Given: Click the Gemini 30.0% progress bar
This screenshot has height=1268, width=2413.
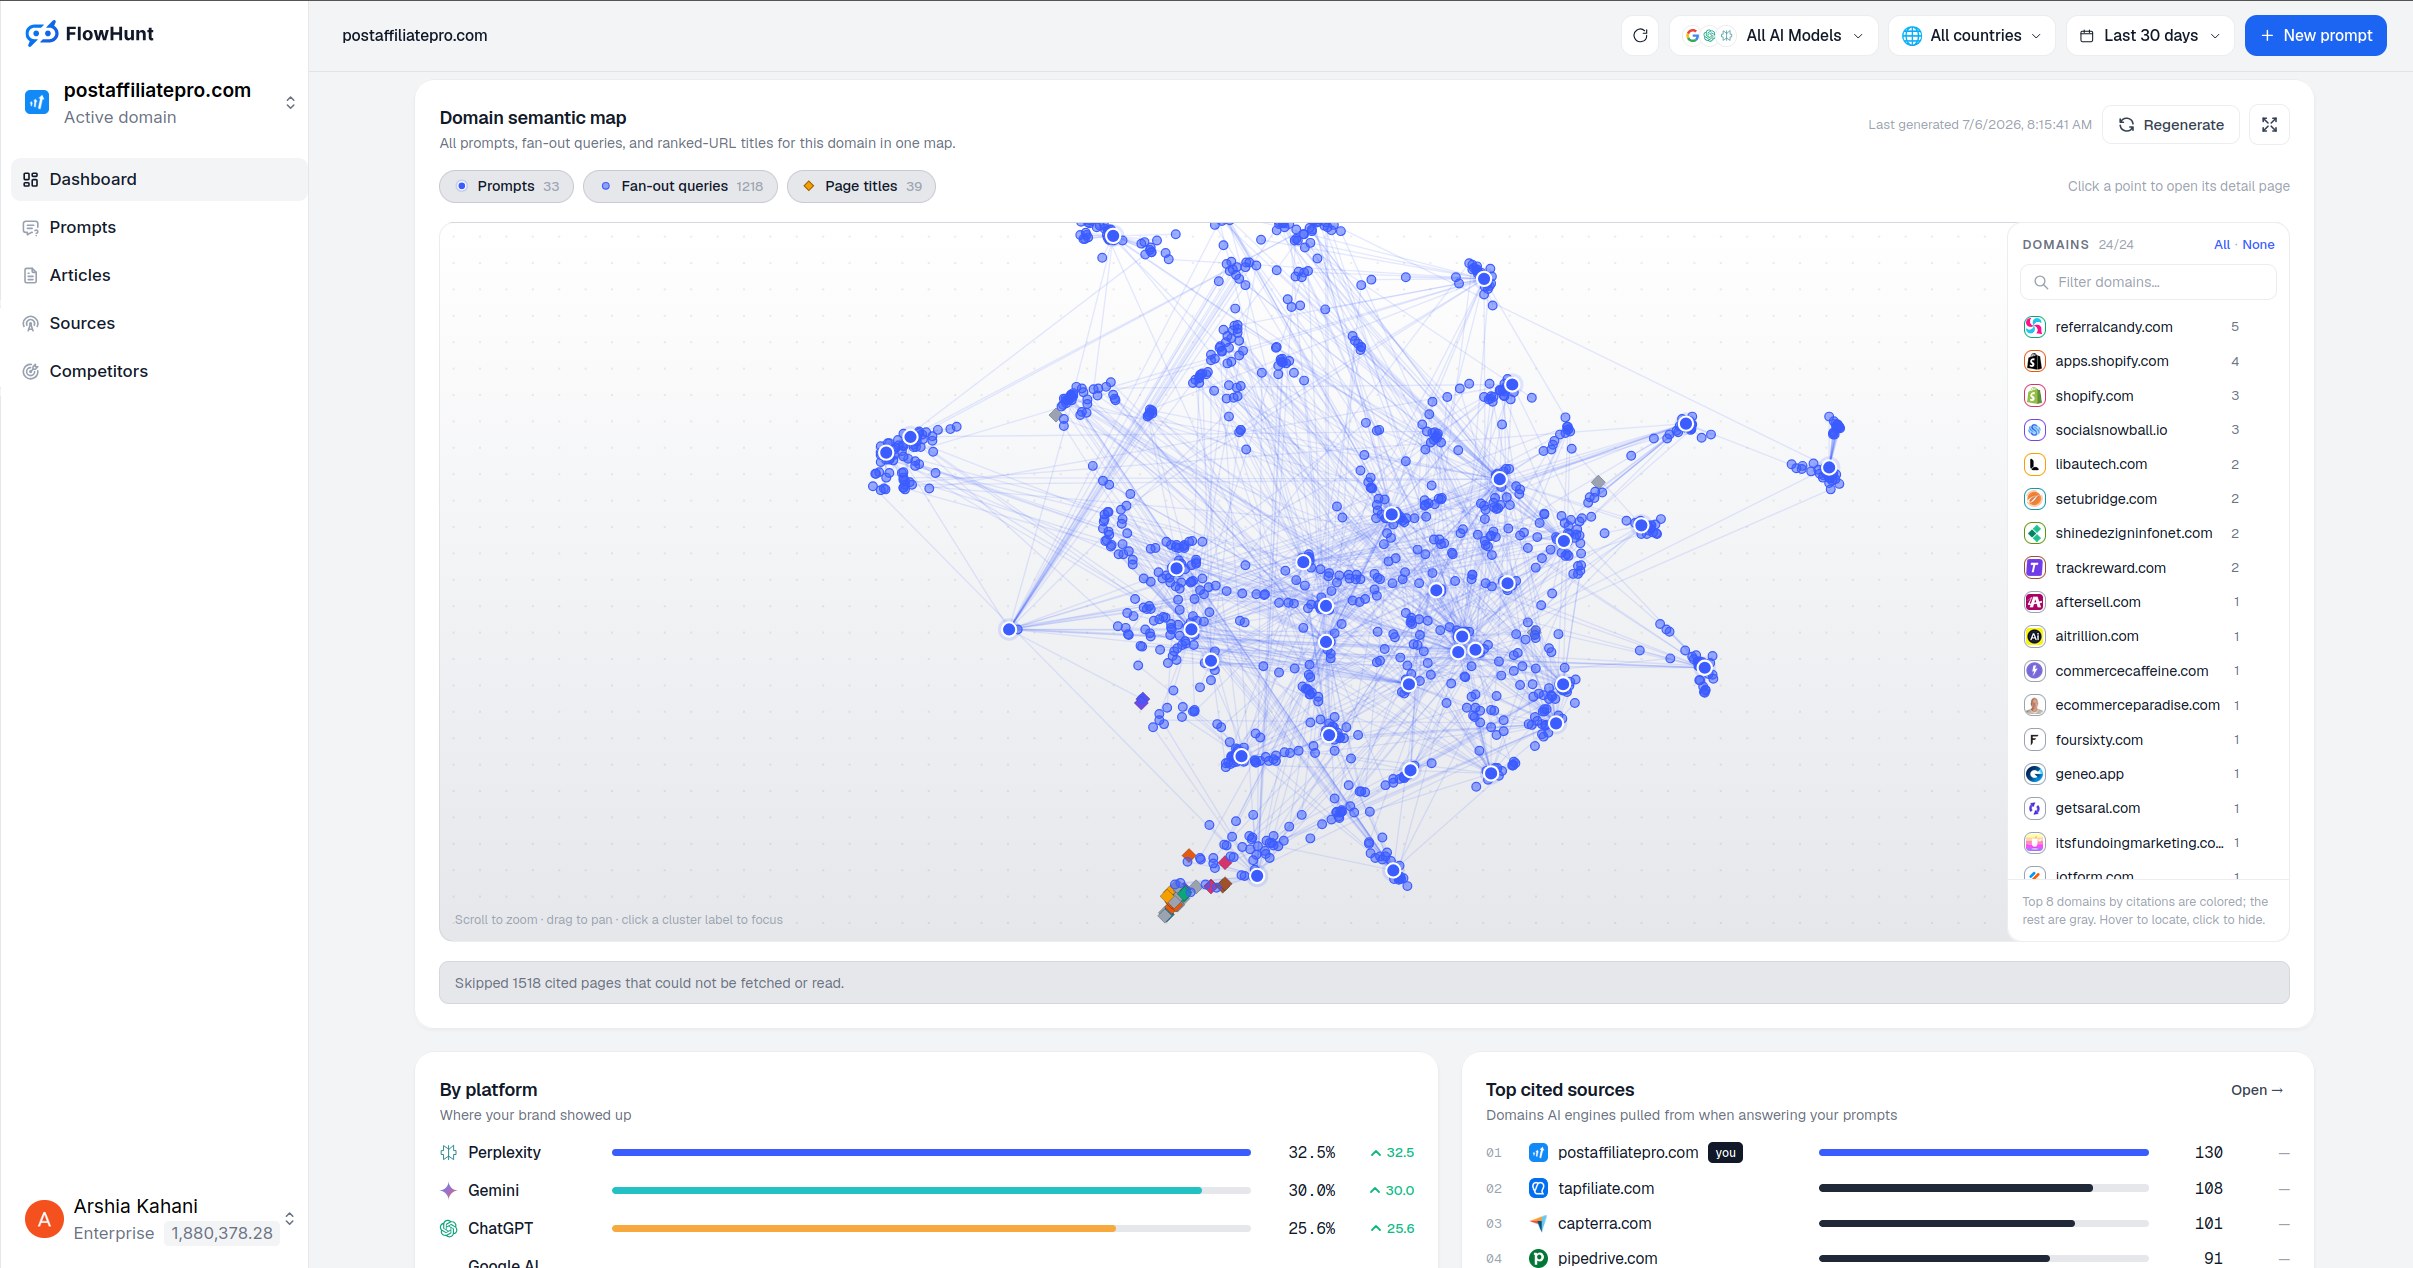Looking at the screenshot, I should (931, 1190).
